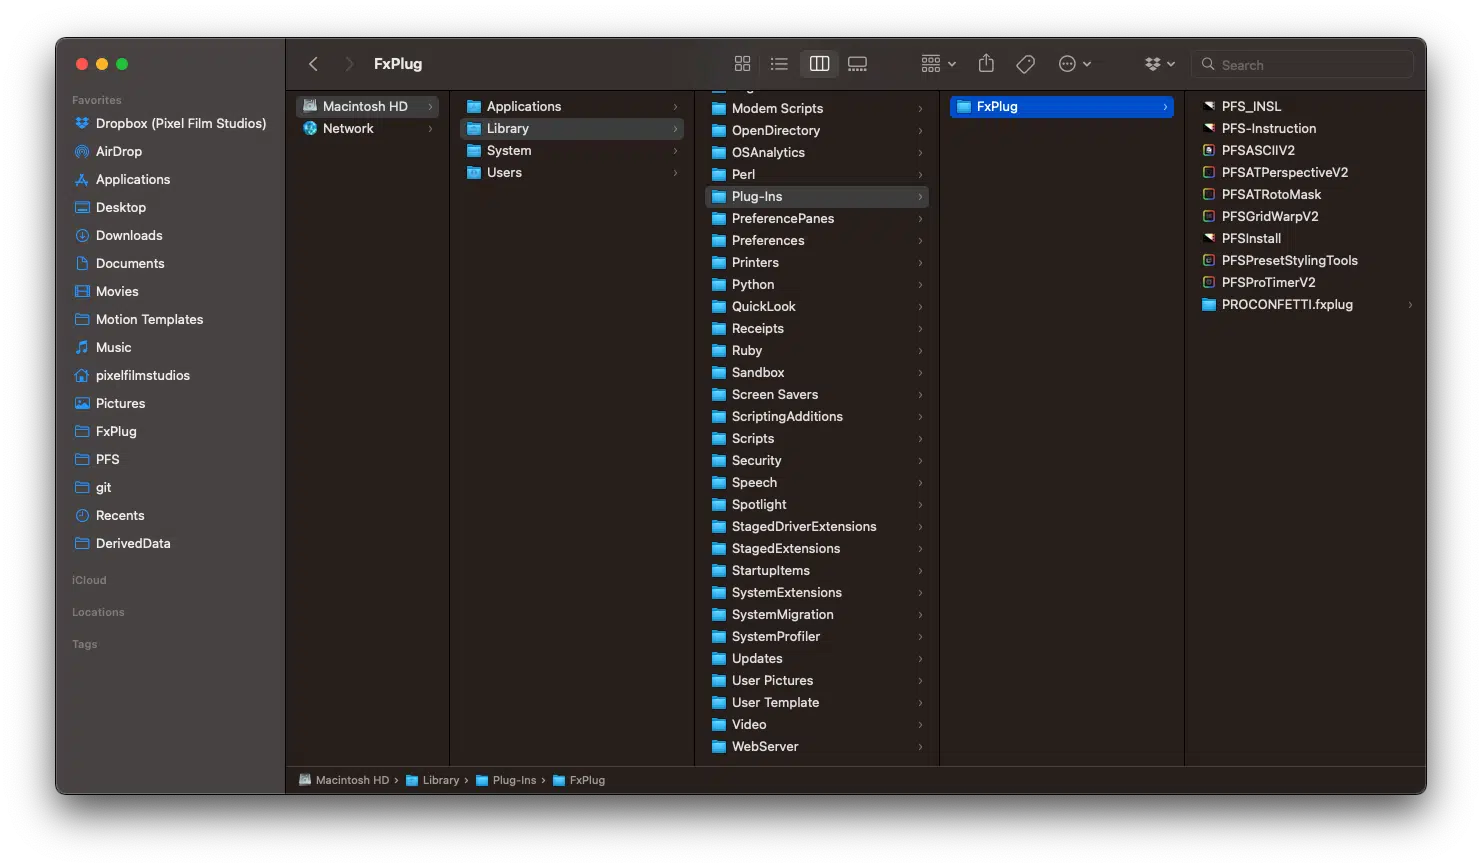
Task: Click Library in the path bar
Action: click(432, 780)
